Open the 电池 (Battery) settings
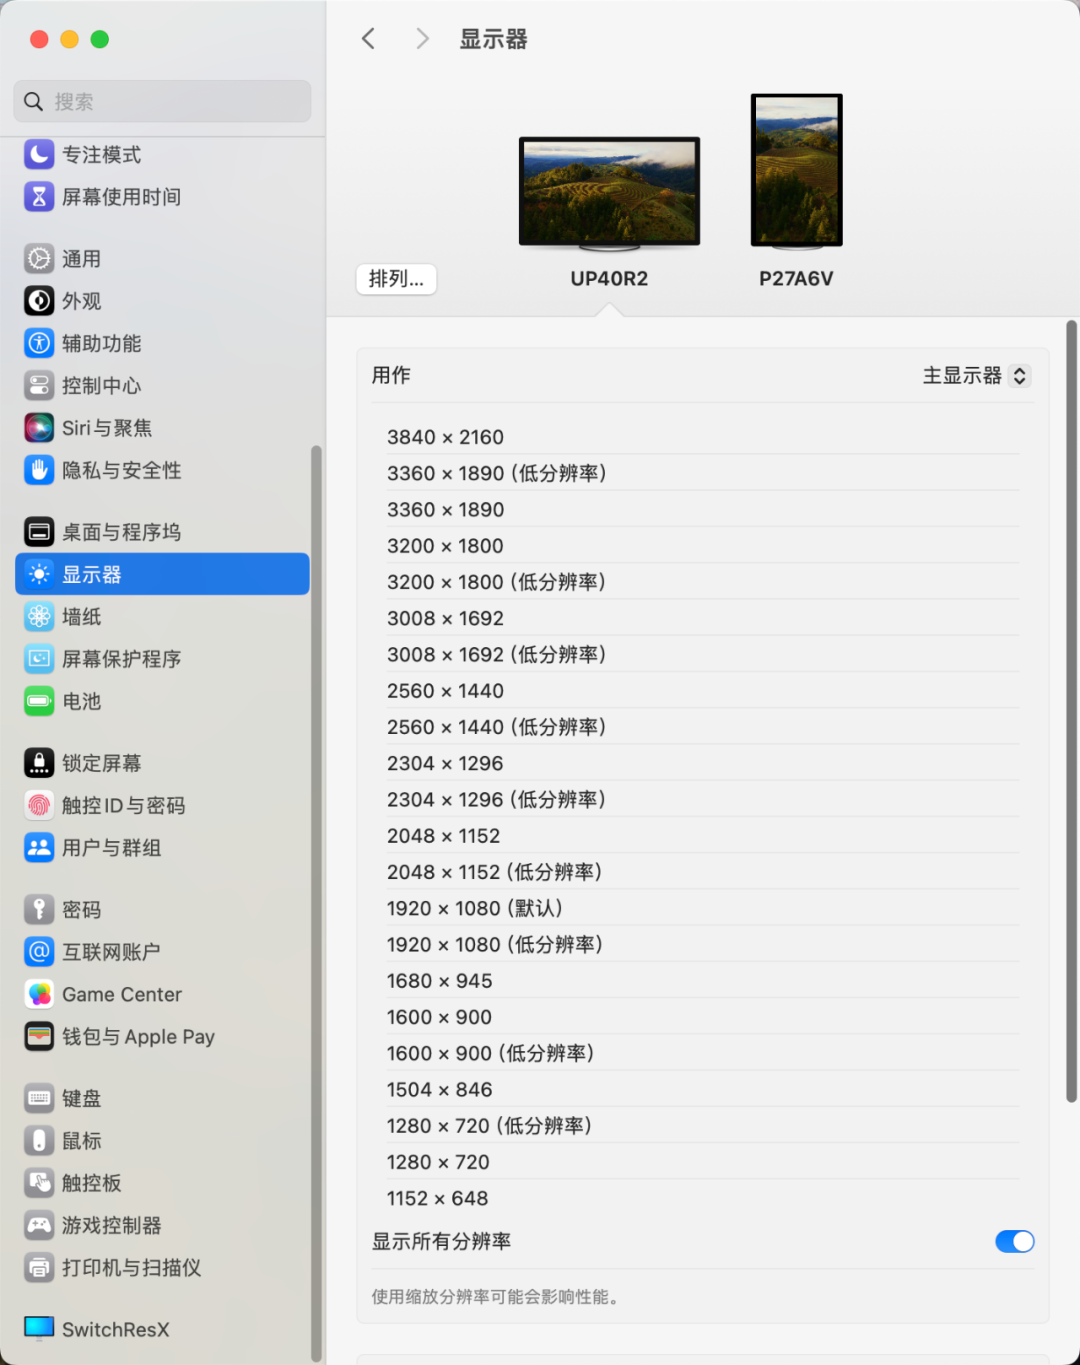Screen dimensions: 1080x1365 80,701
